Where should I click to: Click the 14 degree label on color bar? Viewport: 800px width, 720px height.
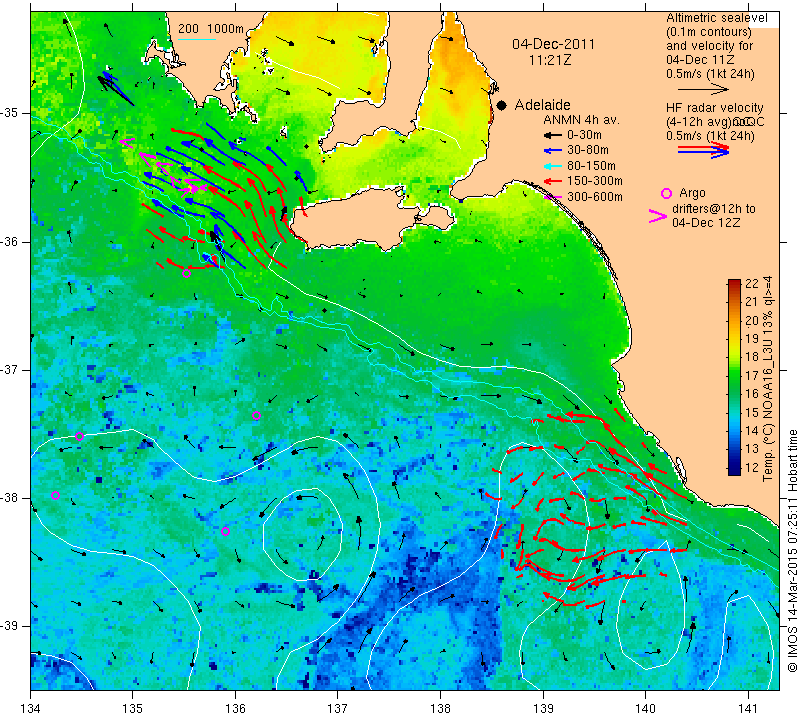[752, 431]
